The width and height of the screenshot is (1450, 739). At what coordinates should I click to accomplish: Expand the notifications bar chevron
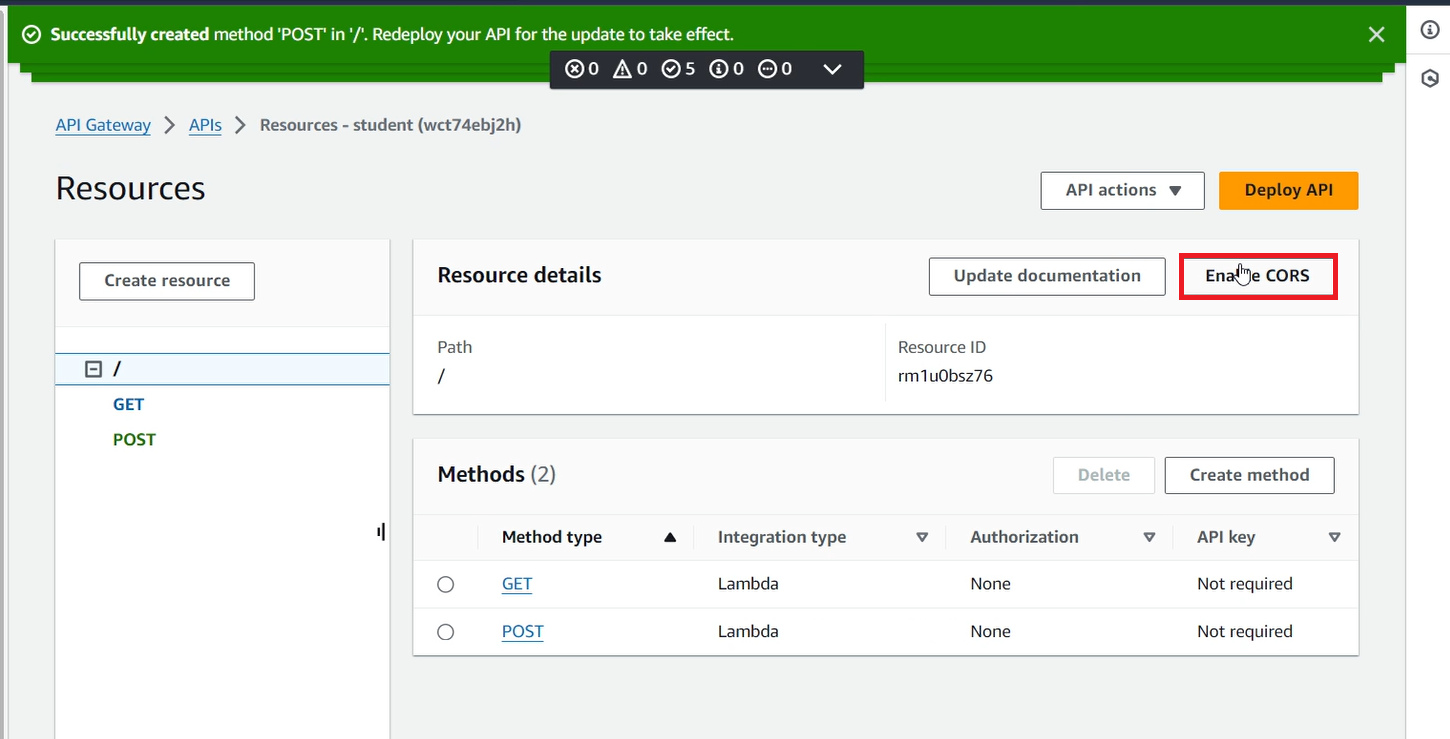point(832,69)
